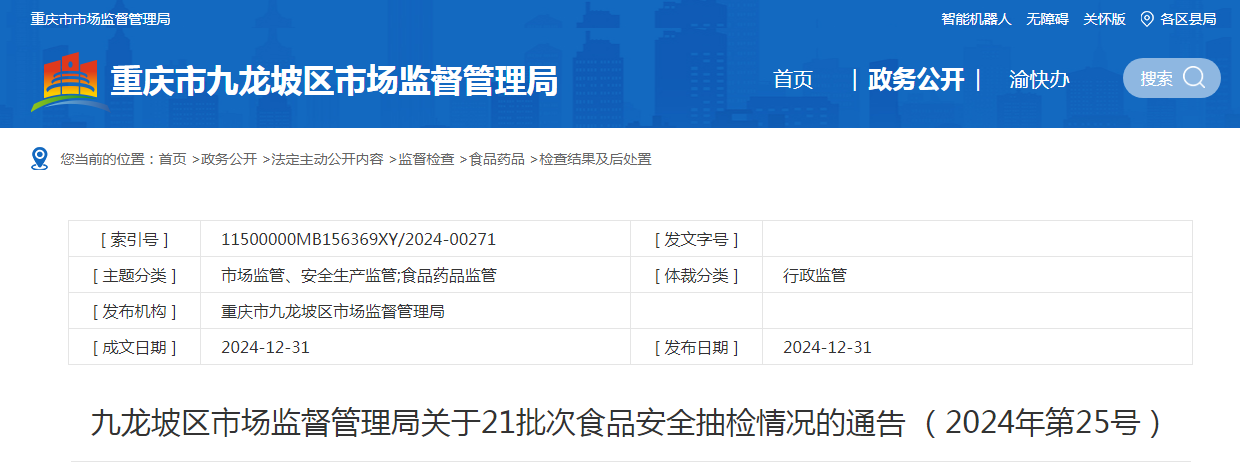The image size is (1240, 462).
Task: Click the 成文日期 value 2024-12-31
Action: point(265,347)
